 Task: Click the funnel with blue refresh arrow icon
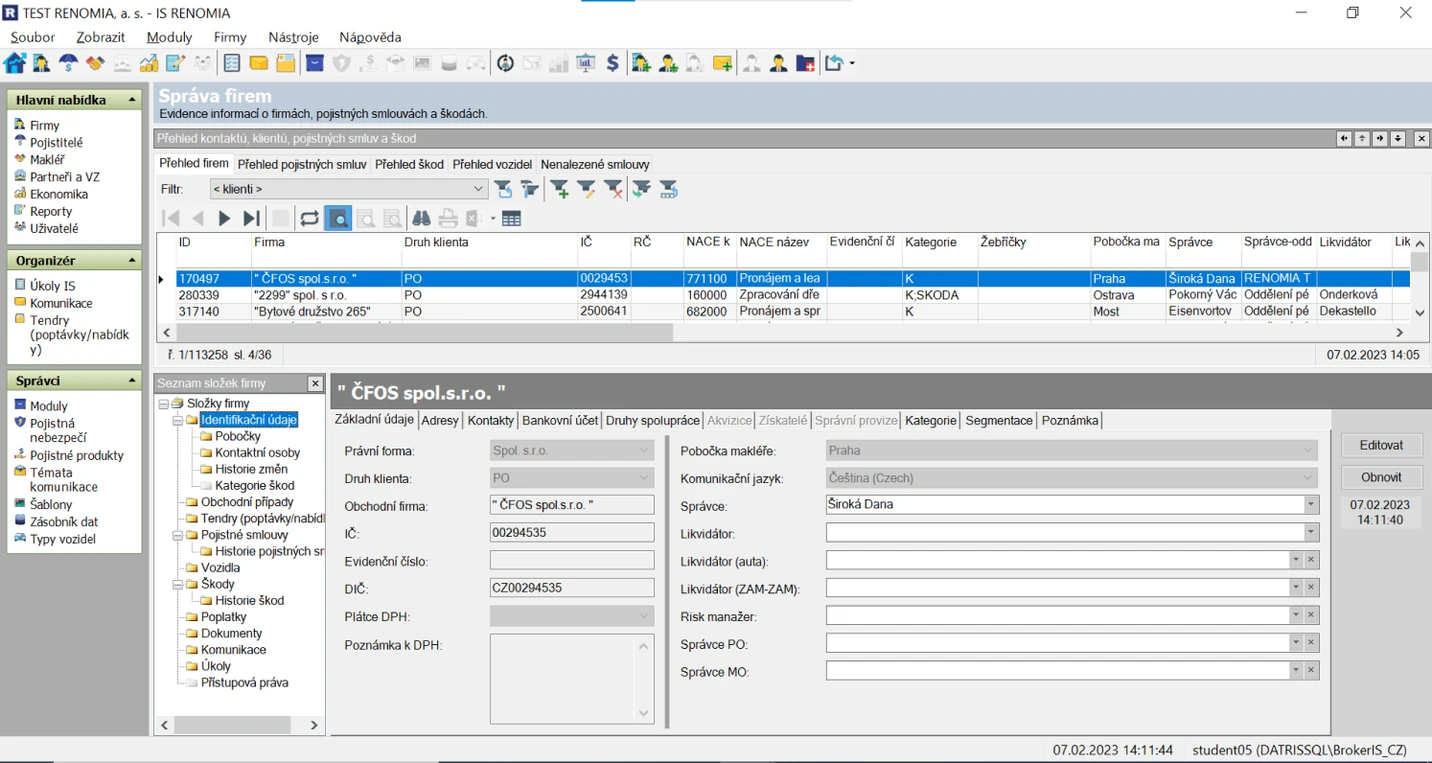[x=504, y=189]
